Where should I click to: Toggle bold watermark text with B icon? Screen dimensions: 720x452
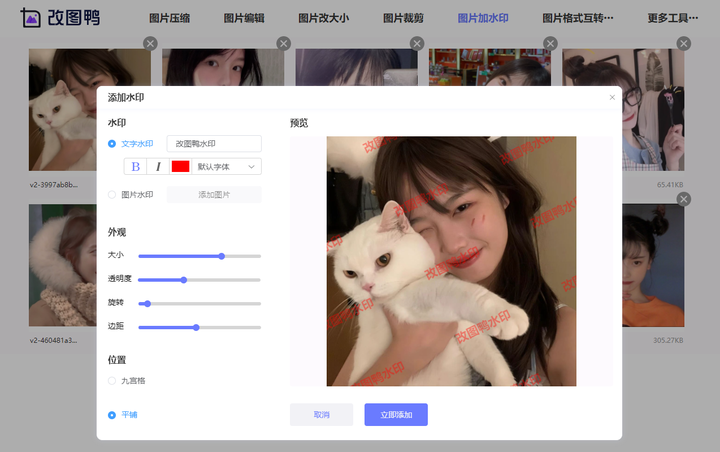(135, 166)
